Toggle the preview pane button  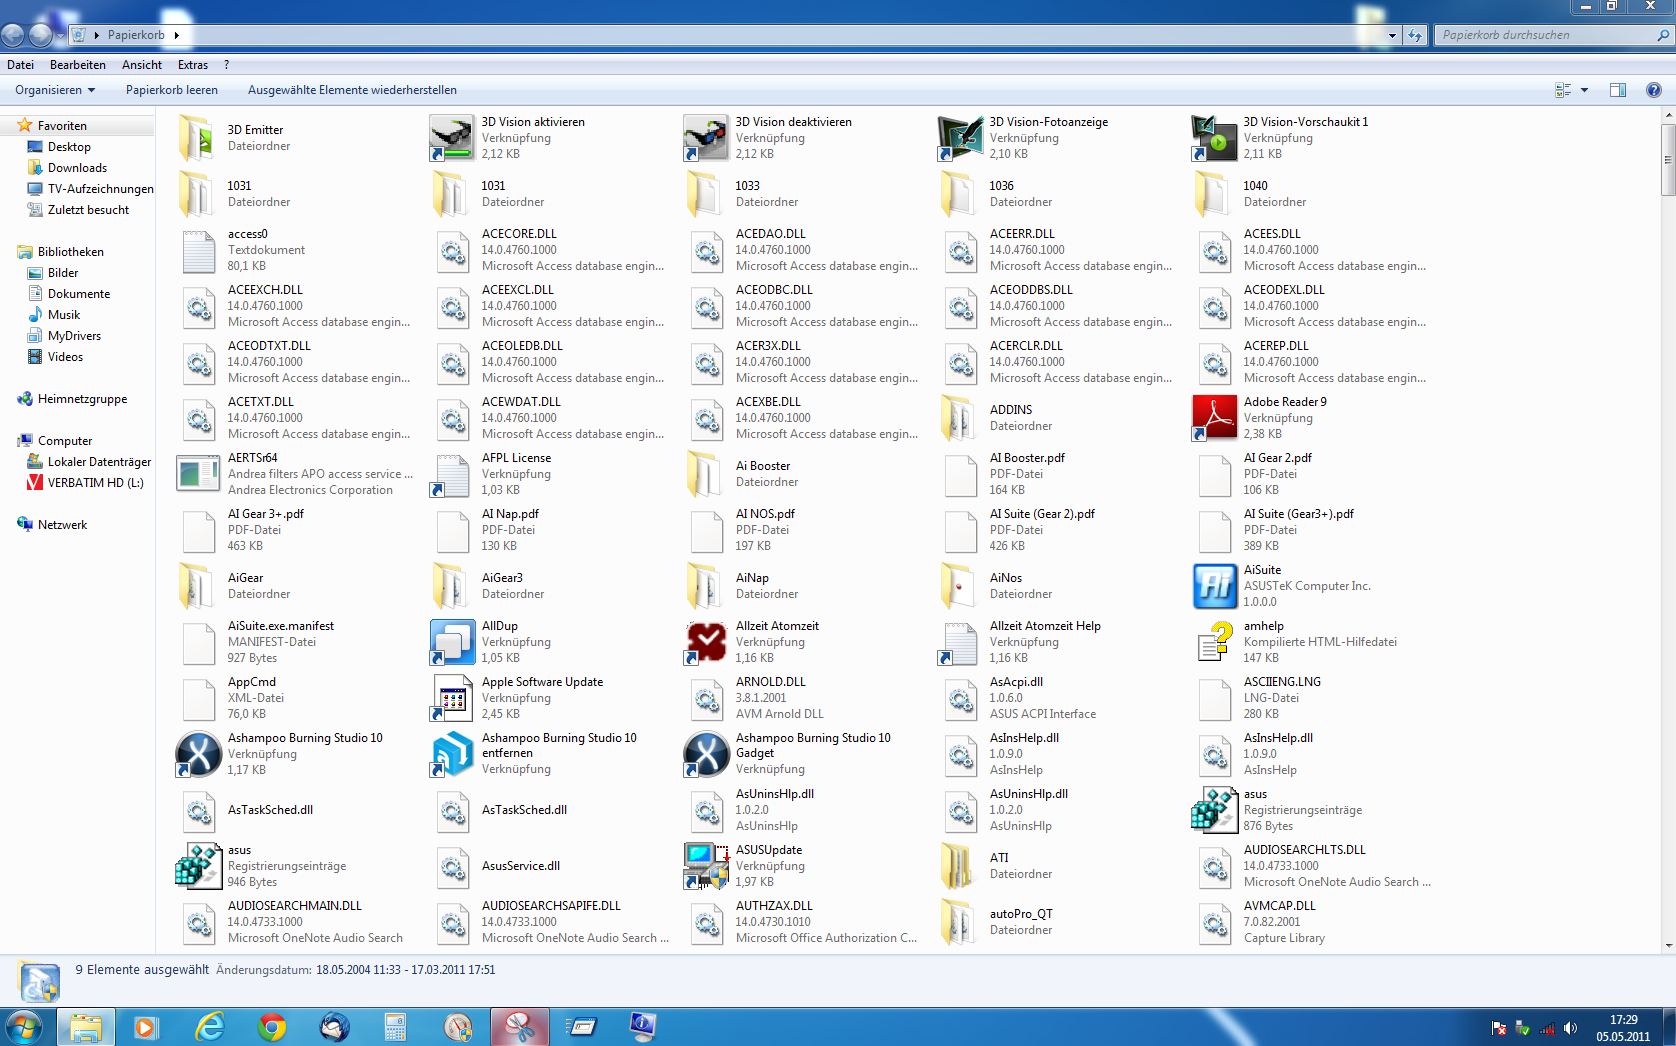(1617, 90)
